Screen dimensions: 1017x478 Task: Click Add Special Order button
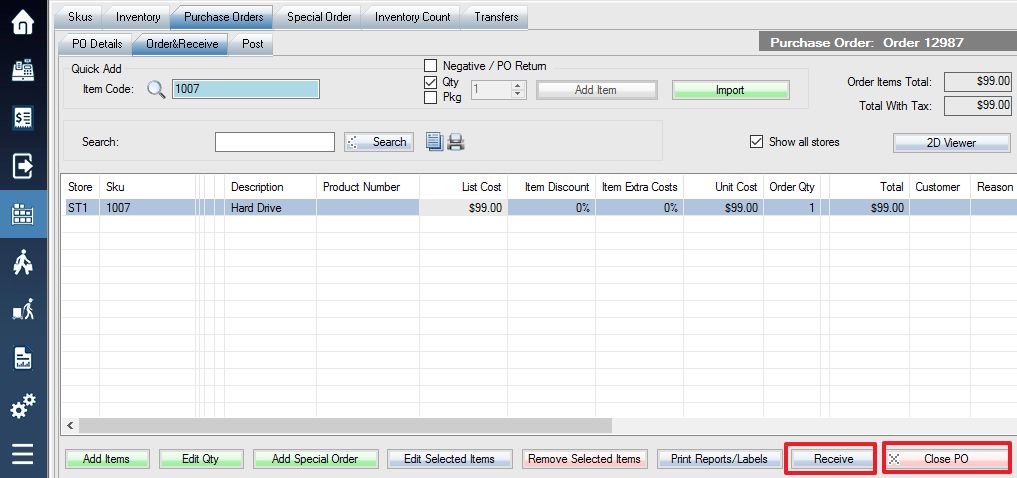click(315, 459)
